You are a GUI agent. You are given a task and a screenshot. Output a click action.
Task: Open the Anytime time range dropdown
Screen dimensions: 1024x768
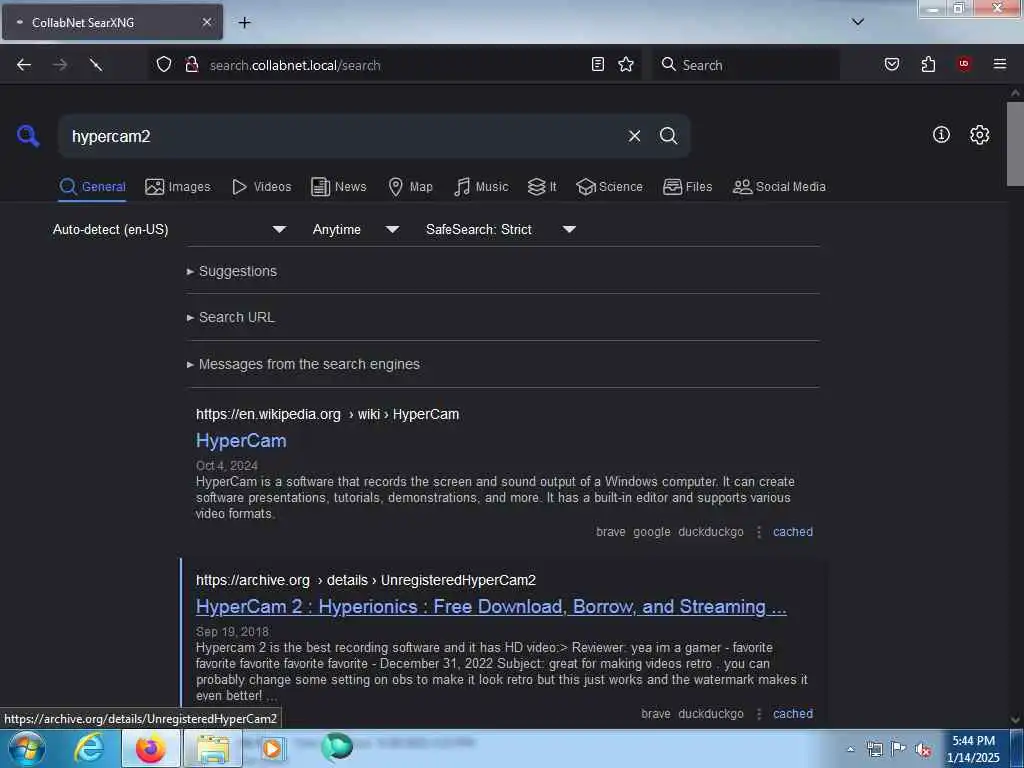coord(355,229)
